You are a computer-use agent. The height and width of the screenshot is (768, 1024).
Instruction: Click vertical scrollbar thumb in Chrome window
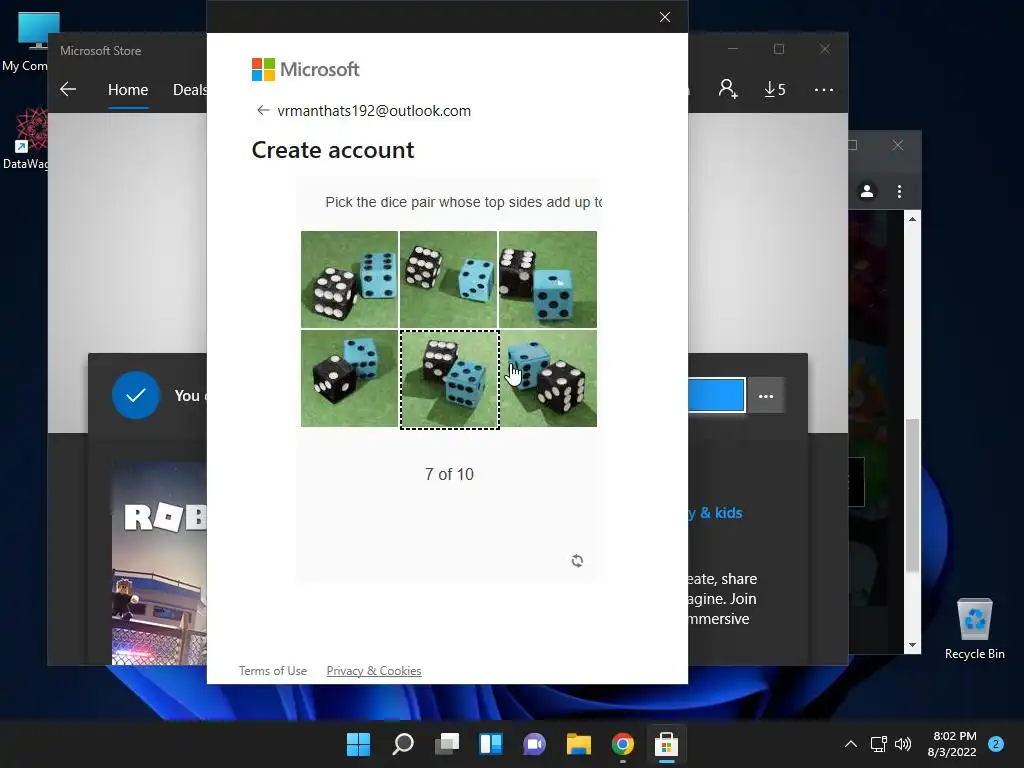point(912,495)
